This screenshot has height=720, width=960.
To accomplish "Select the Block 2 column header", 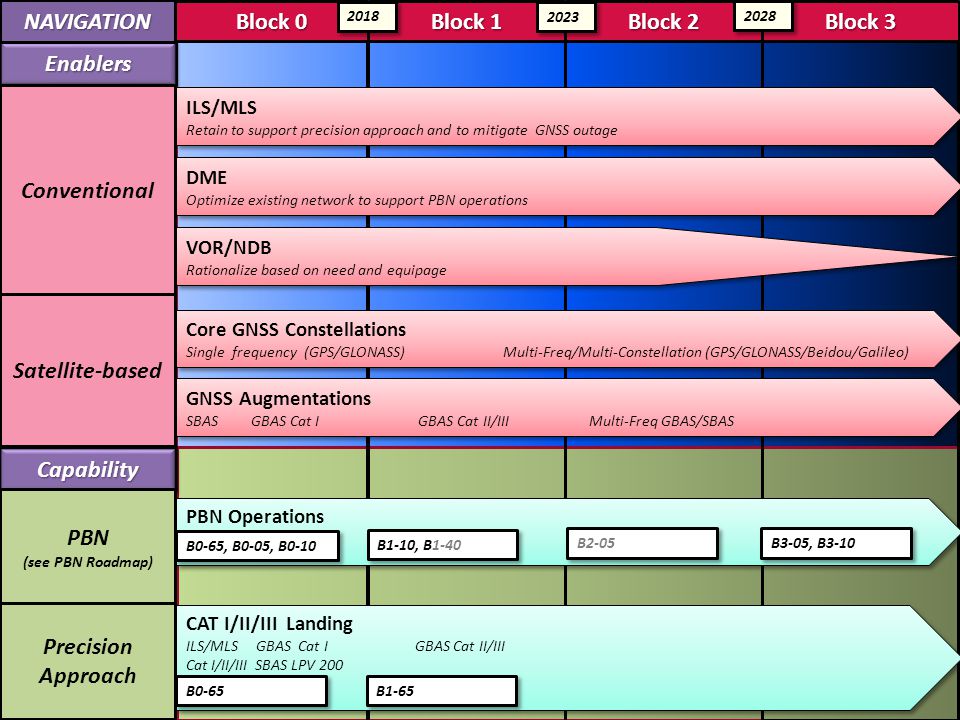I will (663, 22).
